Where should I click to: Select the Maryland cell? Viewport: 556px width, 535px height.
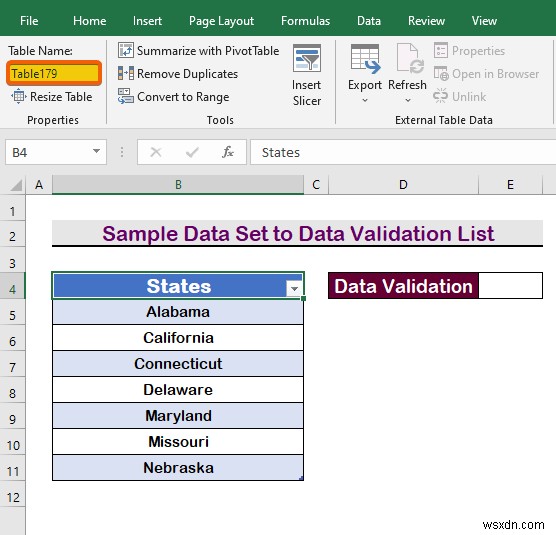[x=178, y=416]
